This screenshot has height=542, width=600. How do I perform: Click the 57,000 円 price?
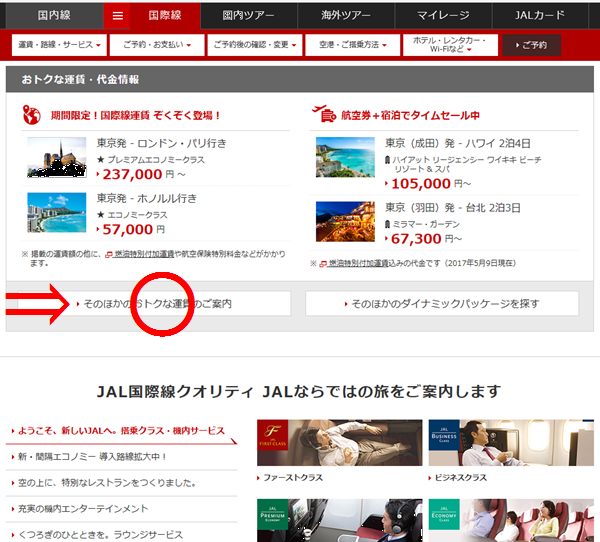131,230
